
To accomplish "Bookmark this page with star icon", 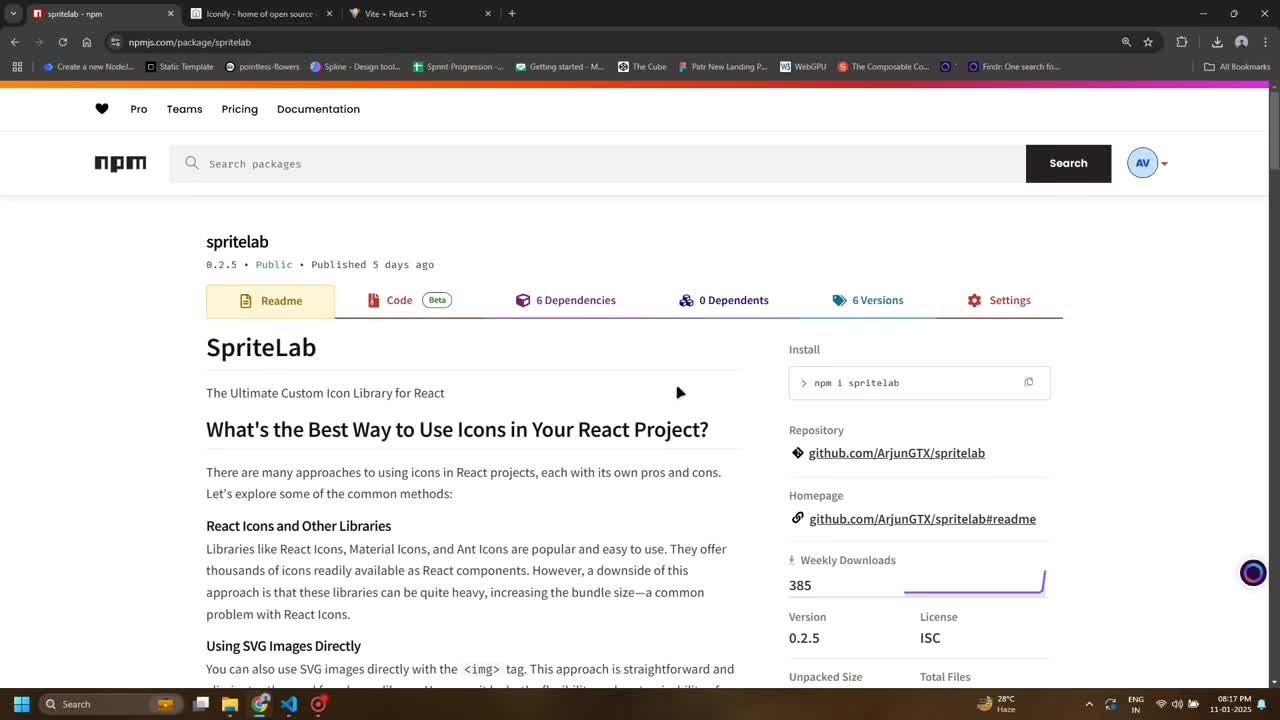I will [x=1148, y=42].
